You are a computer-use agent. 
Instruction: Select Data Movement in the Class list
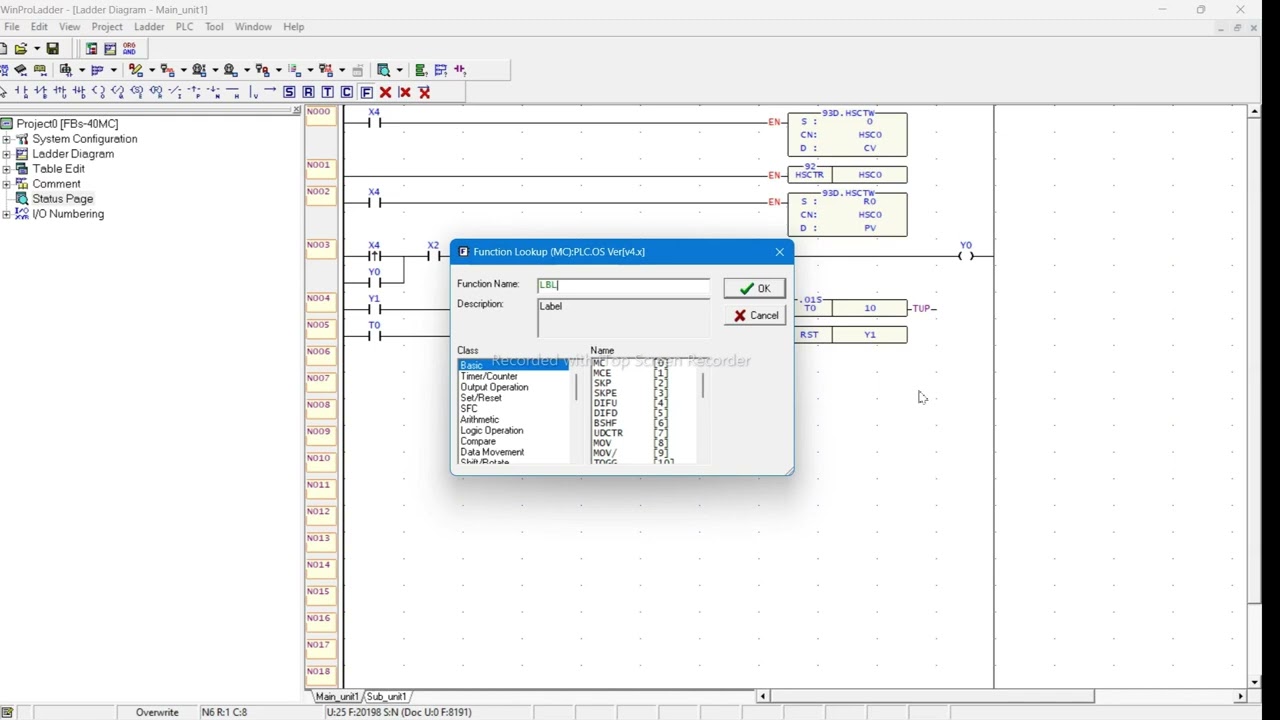coord(492,452)
